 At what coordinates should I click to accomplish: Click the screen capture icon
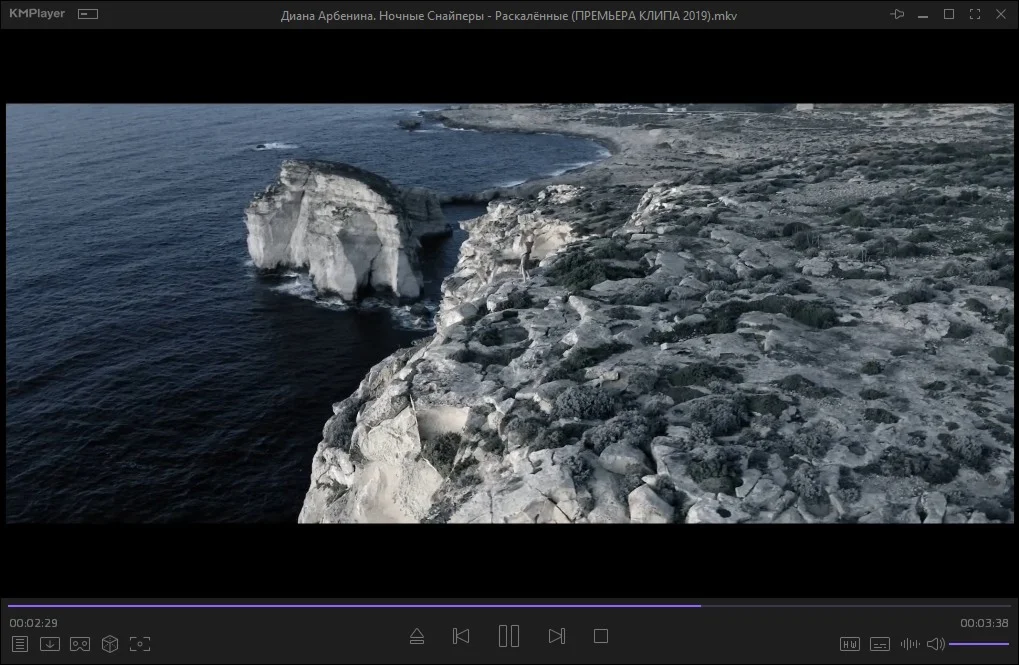pos(140,644)
